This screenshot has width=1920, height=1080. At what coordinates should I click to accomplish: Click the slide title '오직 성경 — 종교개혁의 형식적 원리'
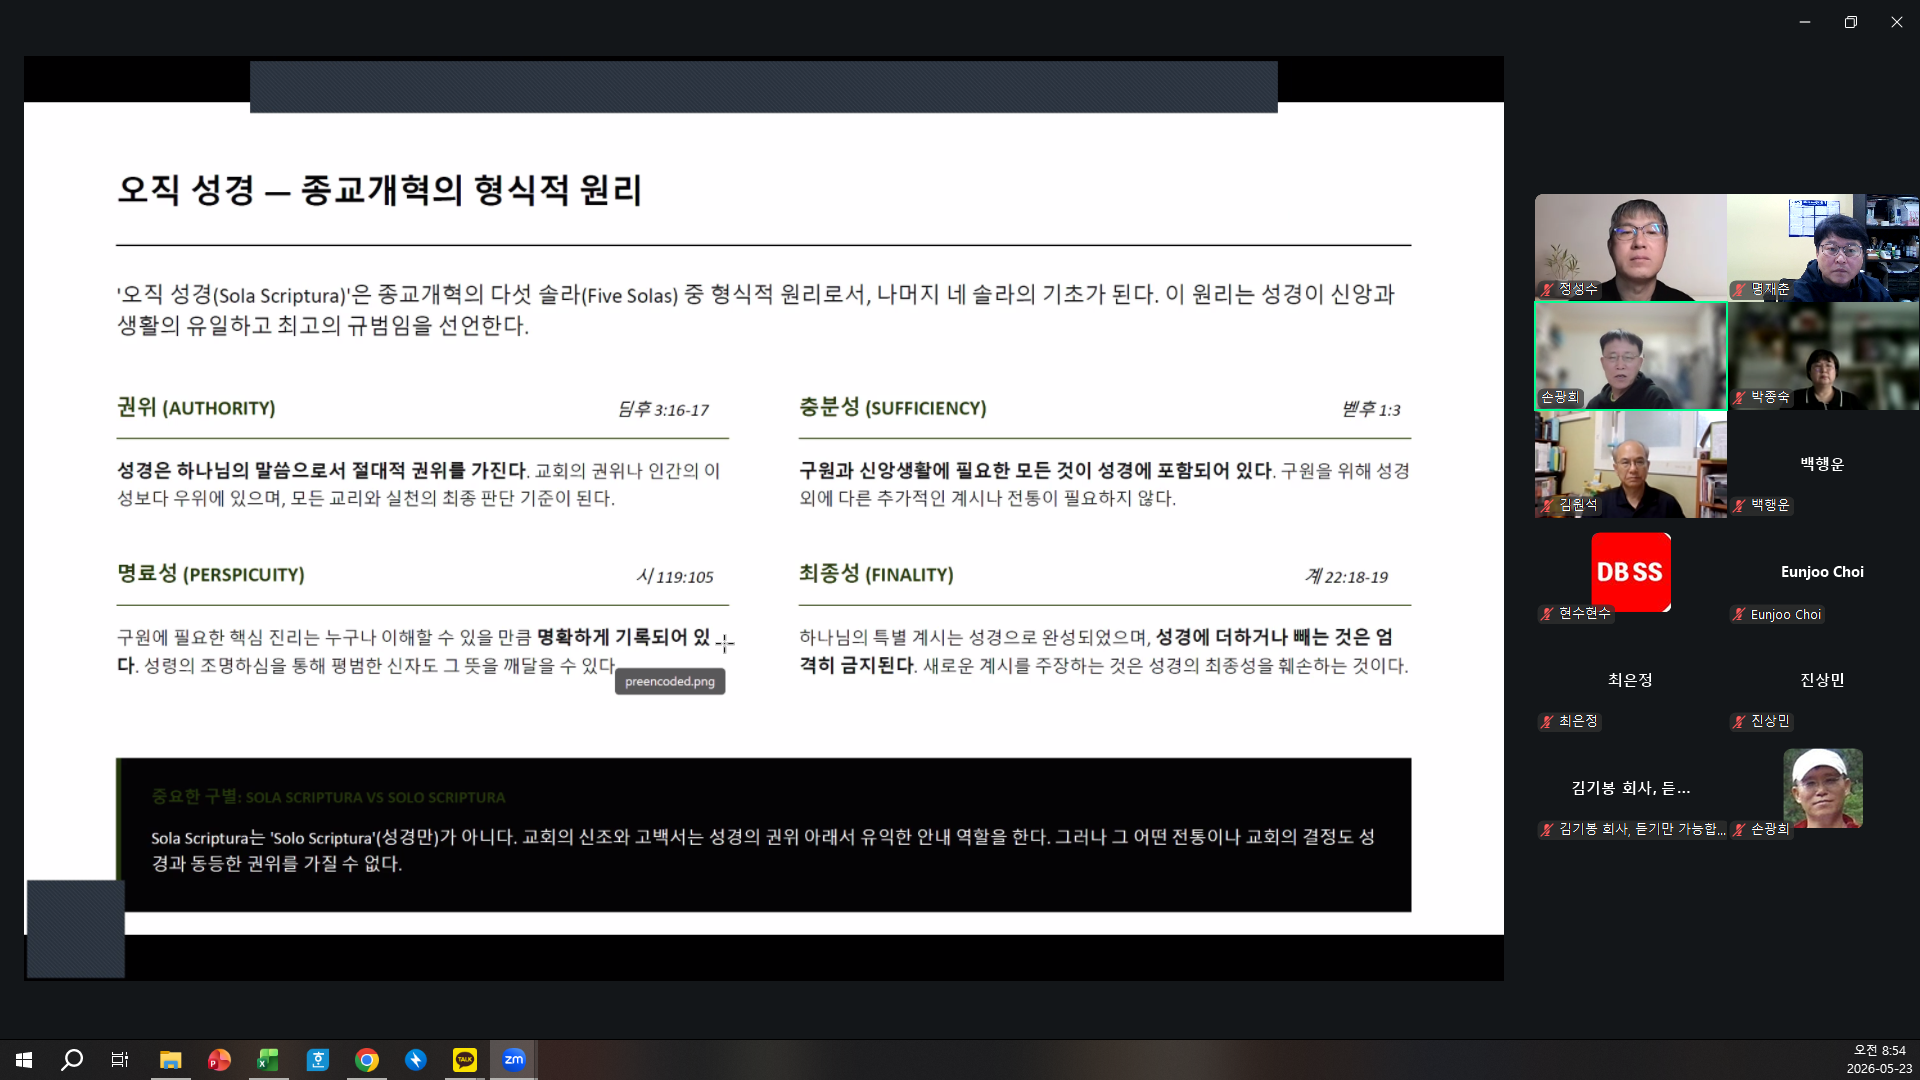click(379, 190)
